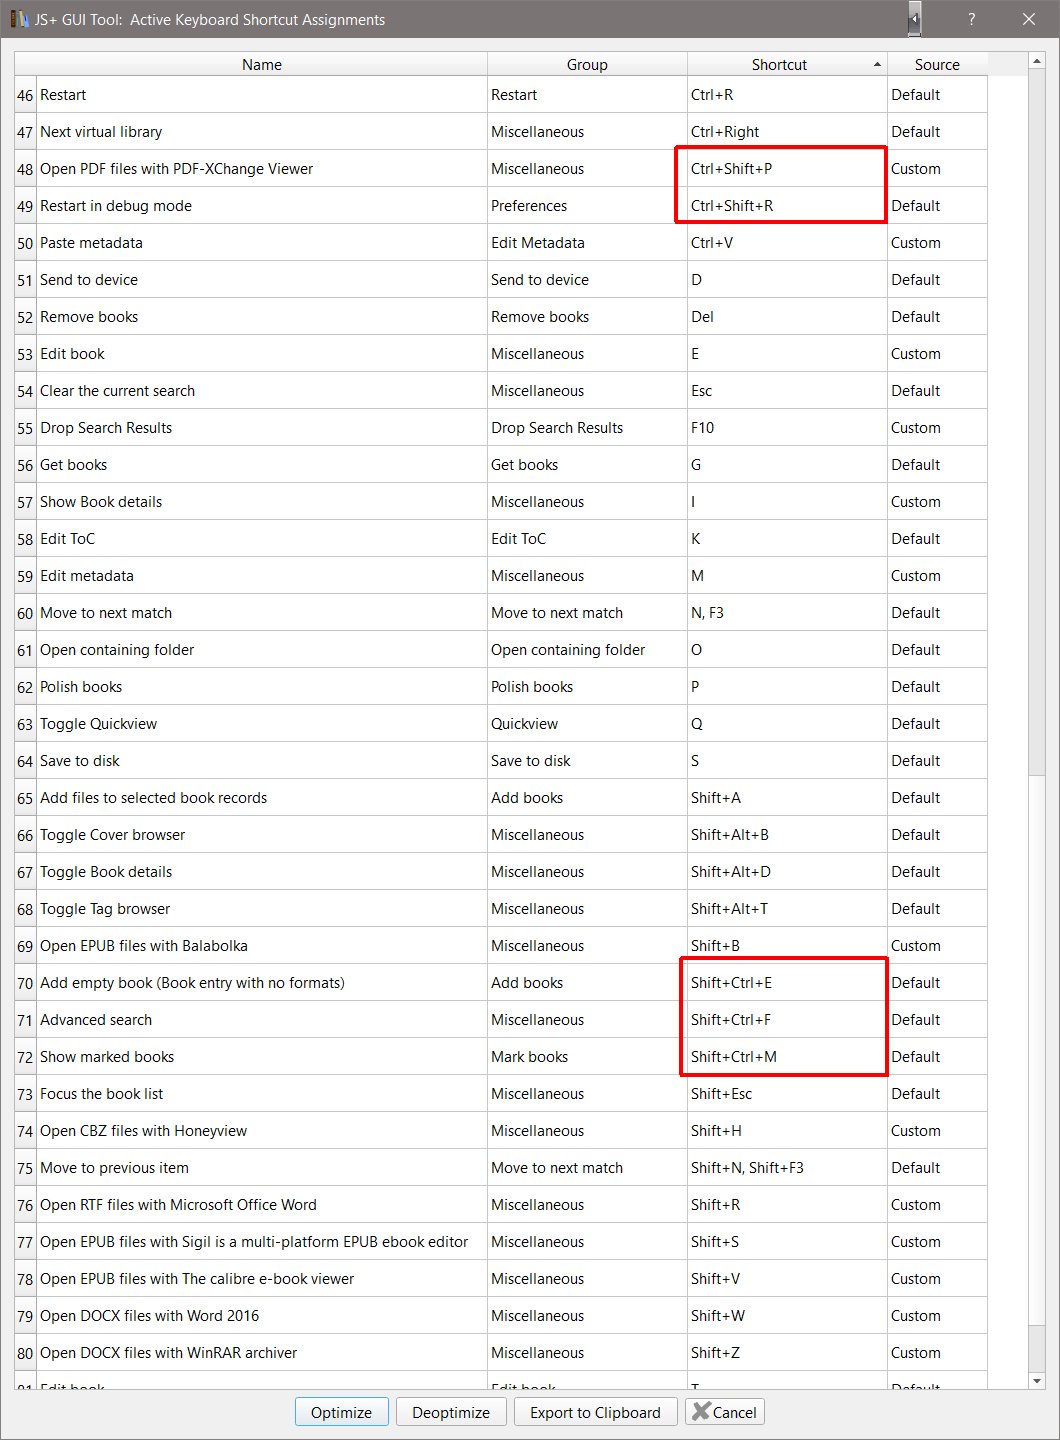This screenshot has height=1440, width=1060.
Task: Click the 'Advanced search' name cell
Action: pos(262,1020)
